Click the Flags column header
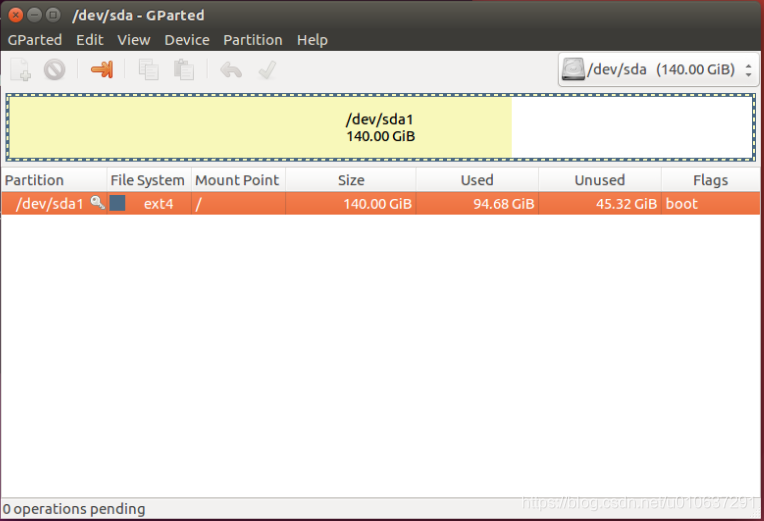The width and height of the screenshot is (764, 521). (710, 180)
